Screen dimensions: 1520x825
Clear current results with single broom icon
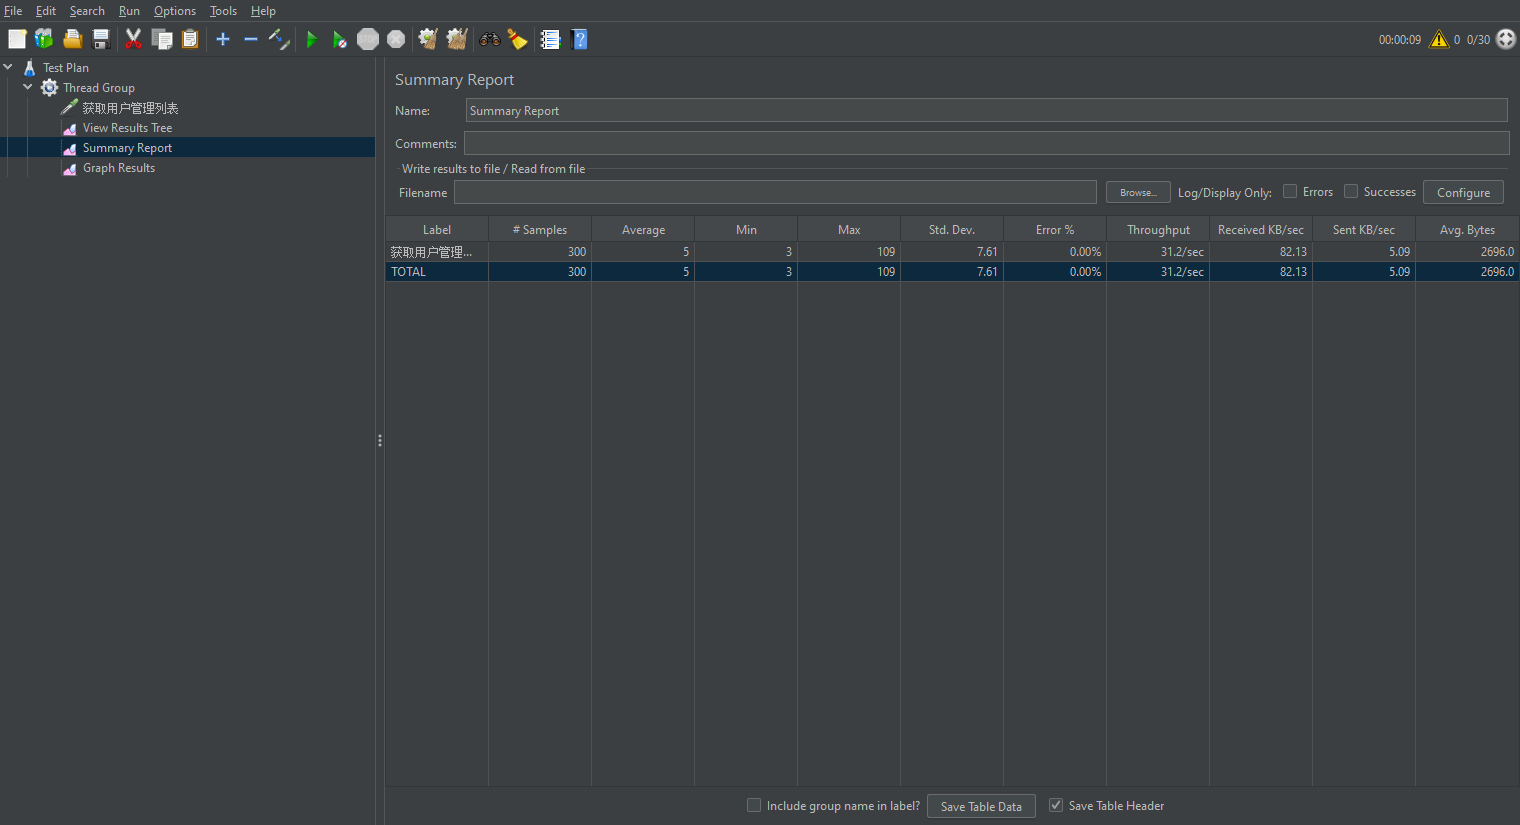point(428,39)
